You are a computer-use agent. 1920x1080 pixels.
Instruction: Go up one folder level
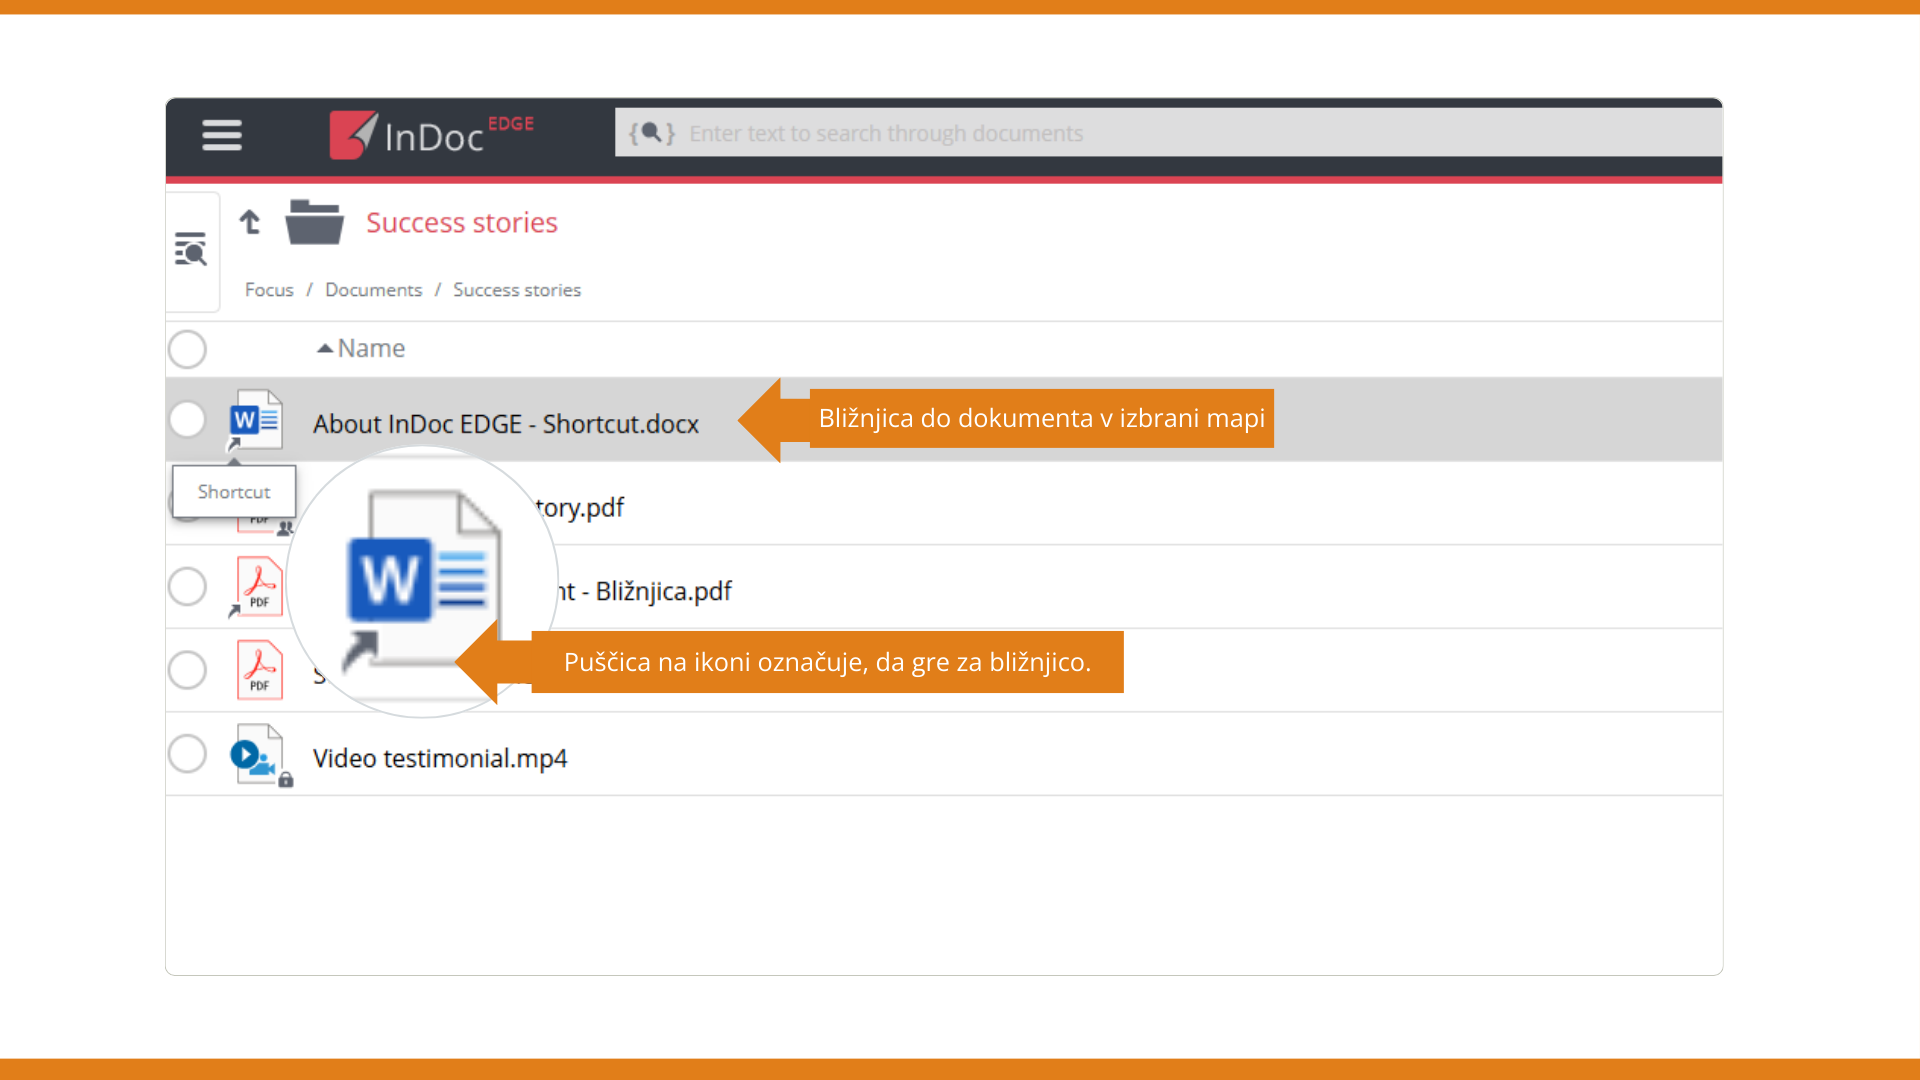pyautogui.click(x=250, y=222)
